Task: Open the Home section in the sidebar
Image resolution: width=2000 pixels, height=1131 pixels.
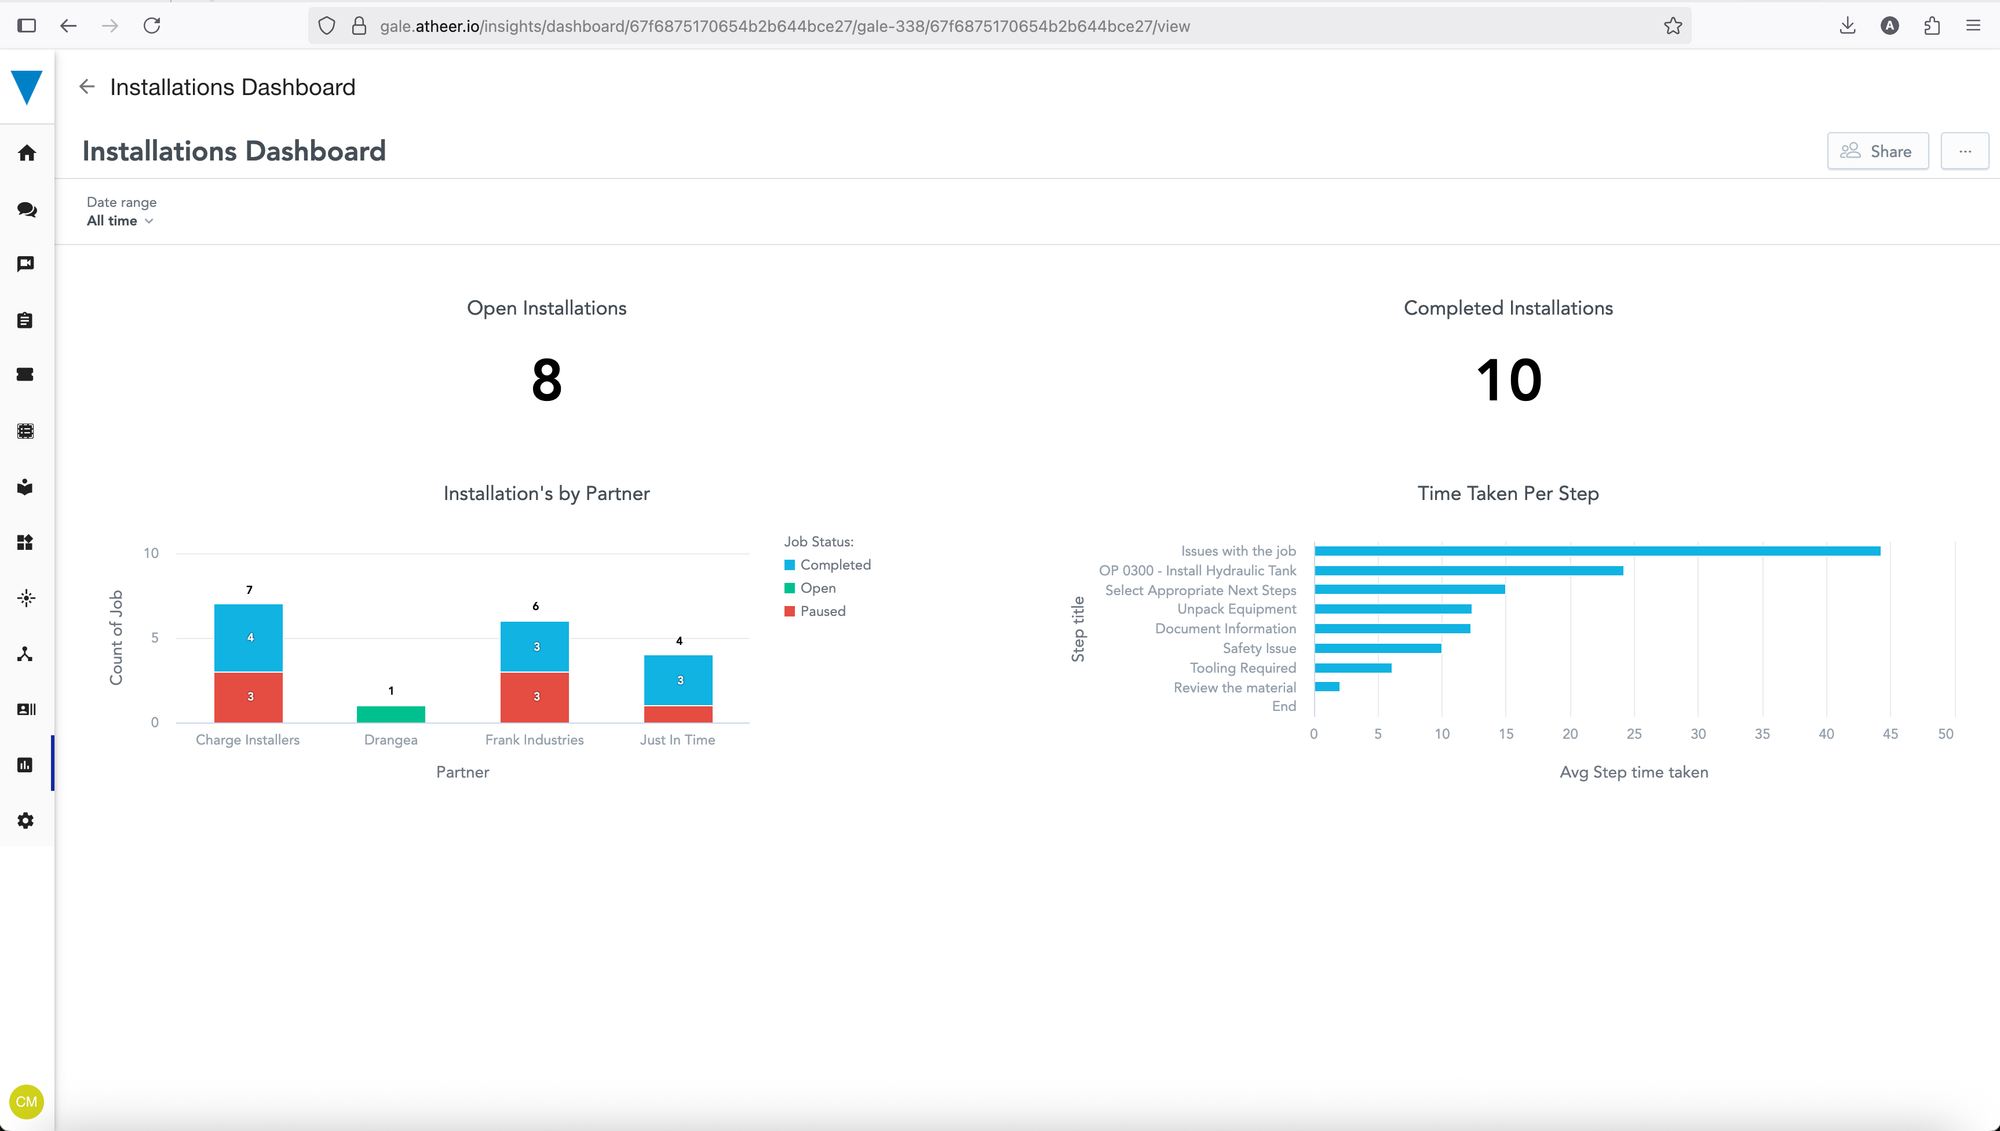Action: click(26, 152)
